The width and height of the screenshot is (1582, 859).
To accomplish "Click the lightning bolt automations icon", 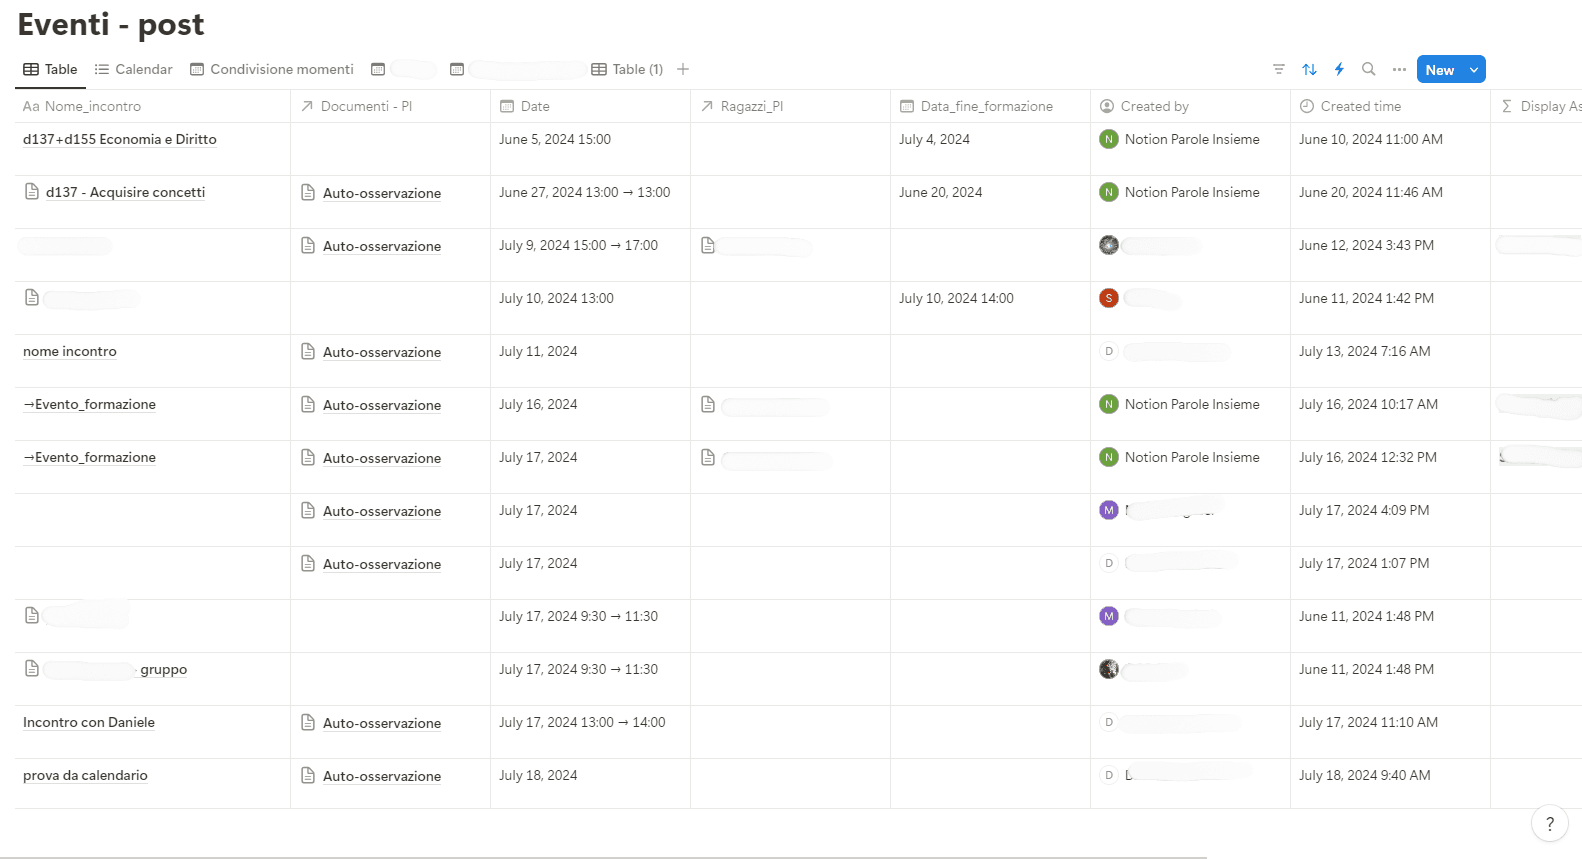I will click(x=1339, y=69).
